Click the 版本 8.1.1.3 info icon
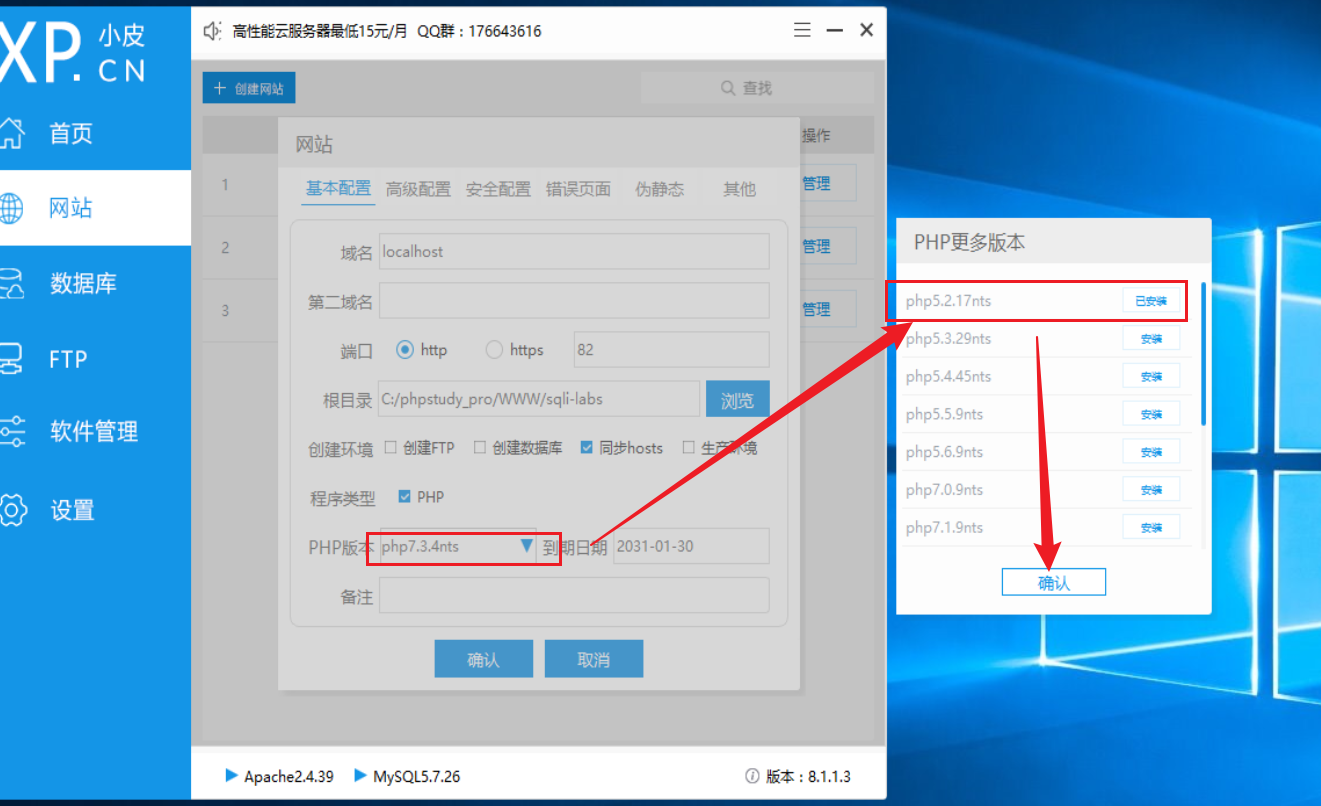Viewport: 1321px width, 806px height. [752, 776]
